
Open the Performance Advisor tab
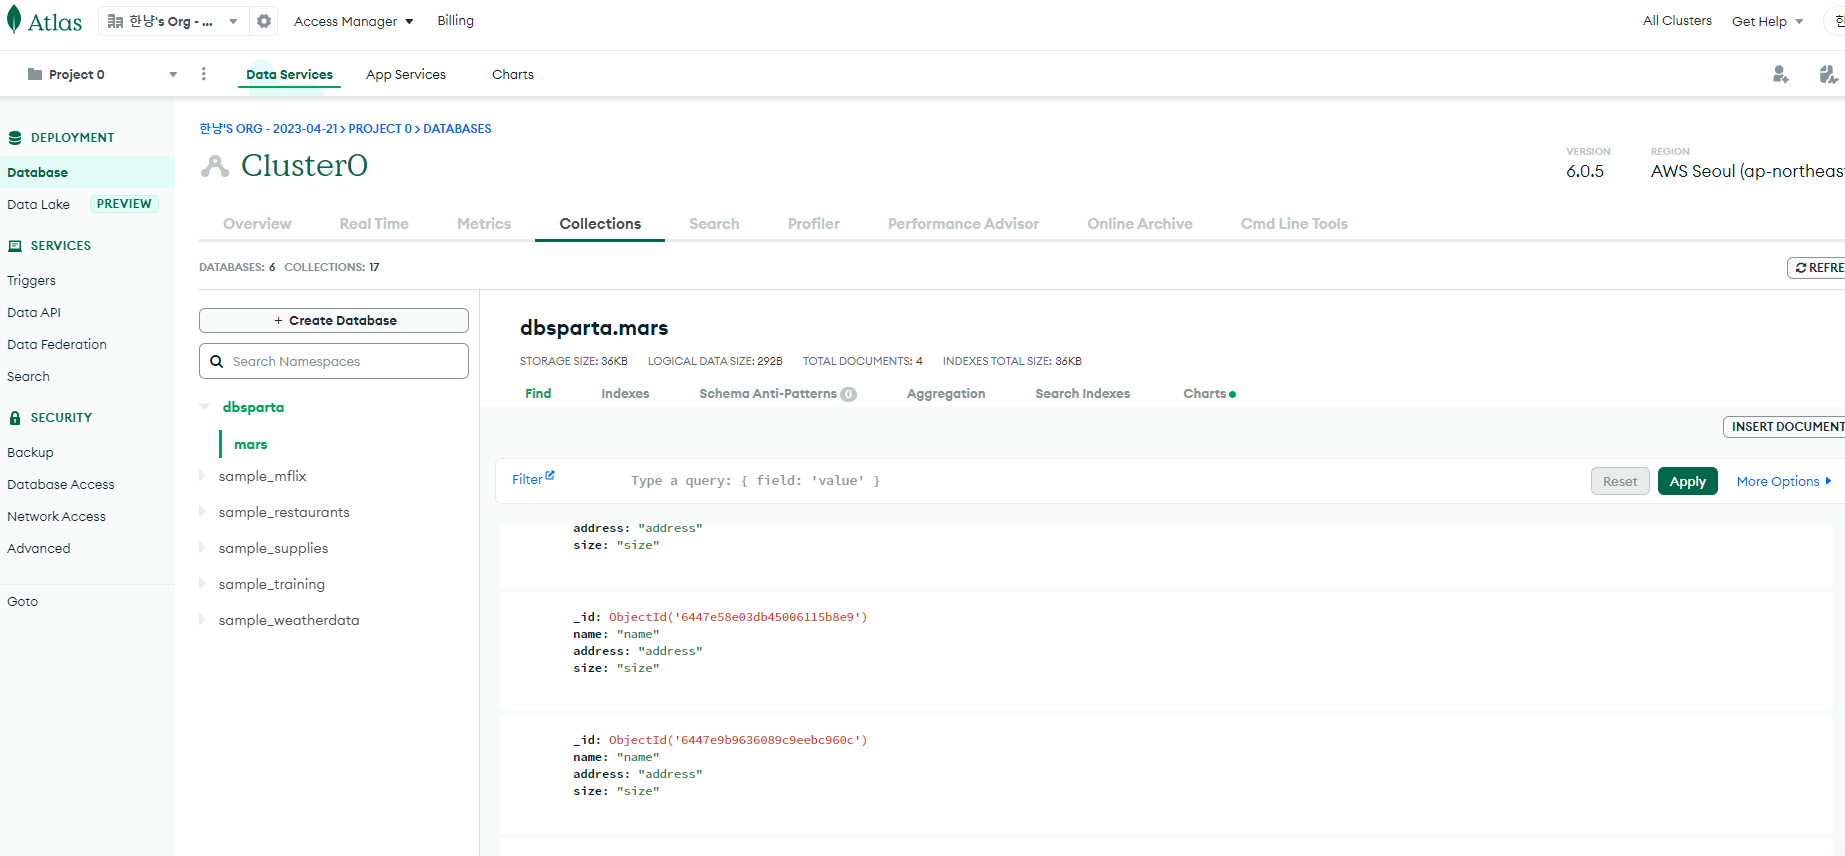tap(963, 224)
